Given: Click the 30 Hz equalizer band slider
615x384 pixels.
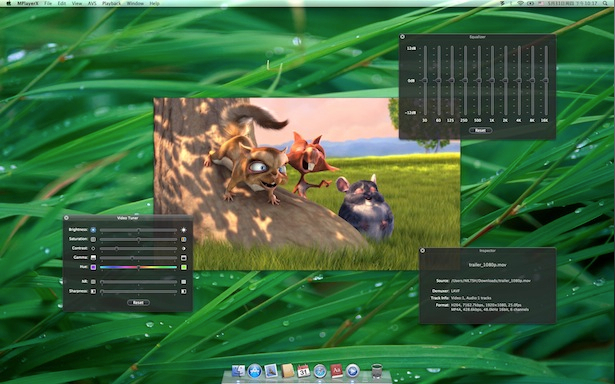Looking at the screenshot, I should click(425, 81).
